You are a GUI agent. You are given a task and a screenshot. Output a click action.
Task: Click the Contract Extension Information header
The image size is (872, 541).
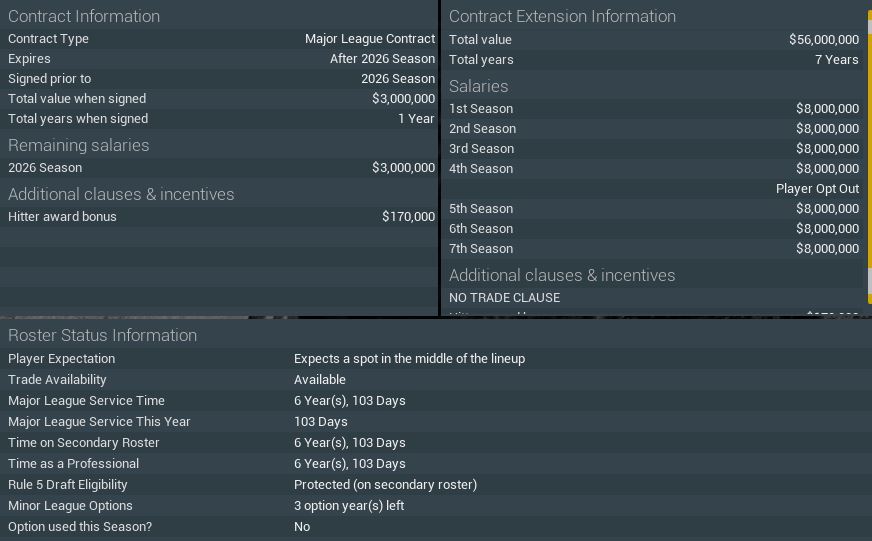tap(562, 16)
